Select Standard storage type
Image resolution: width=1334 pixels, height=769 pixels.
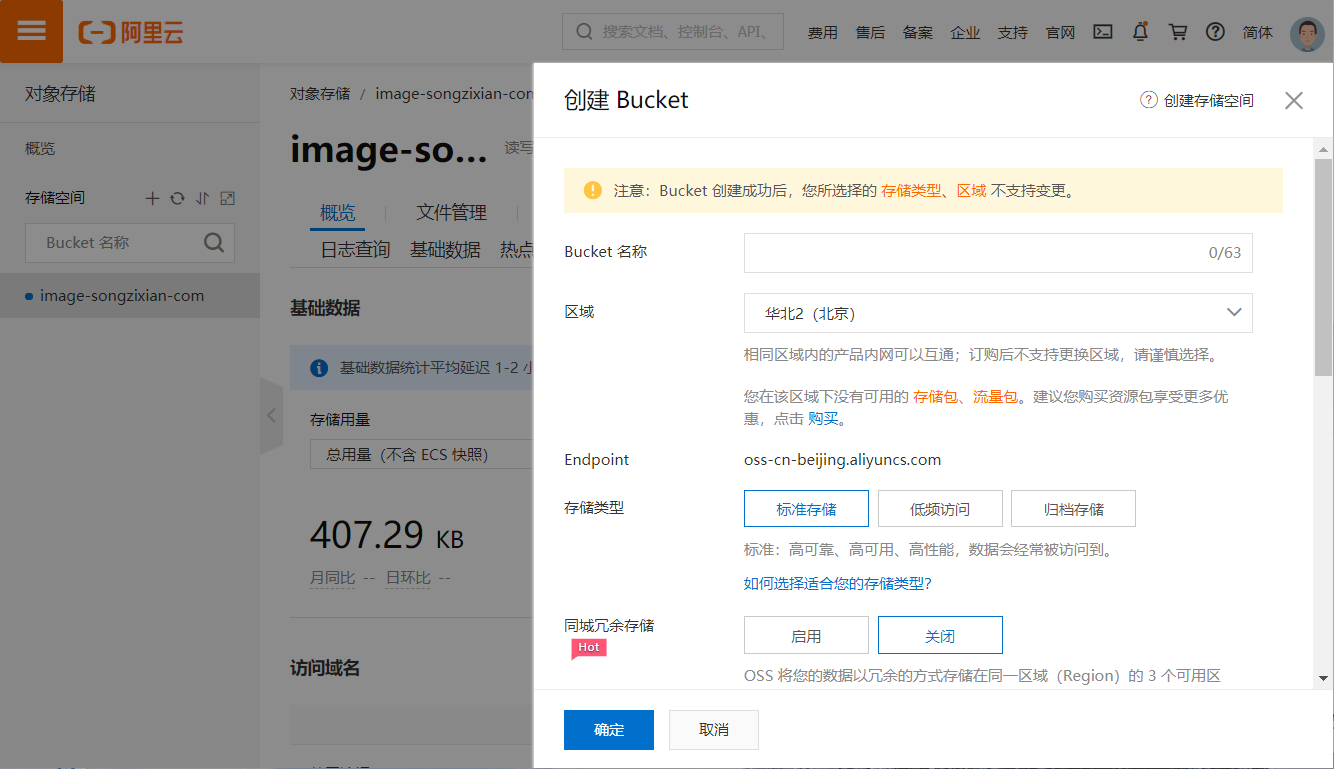(806, 509)
